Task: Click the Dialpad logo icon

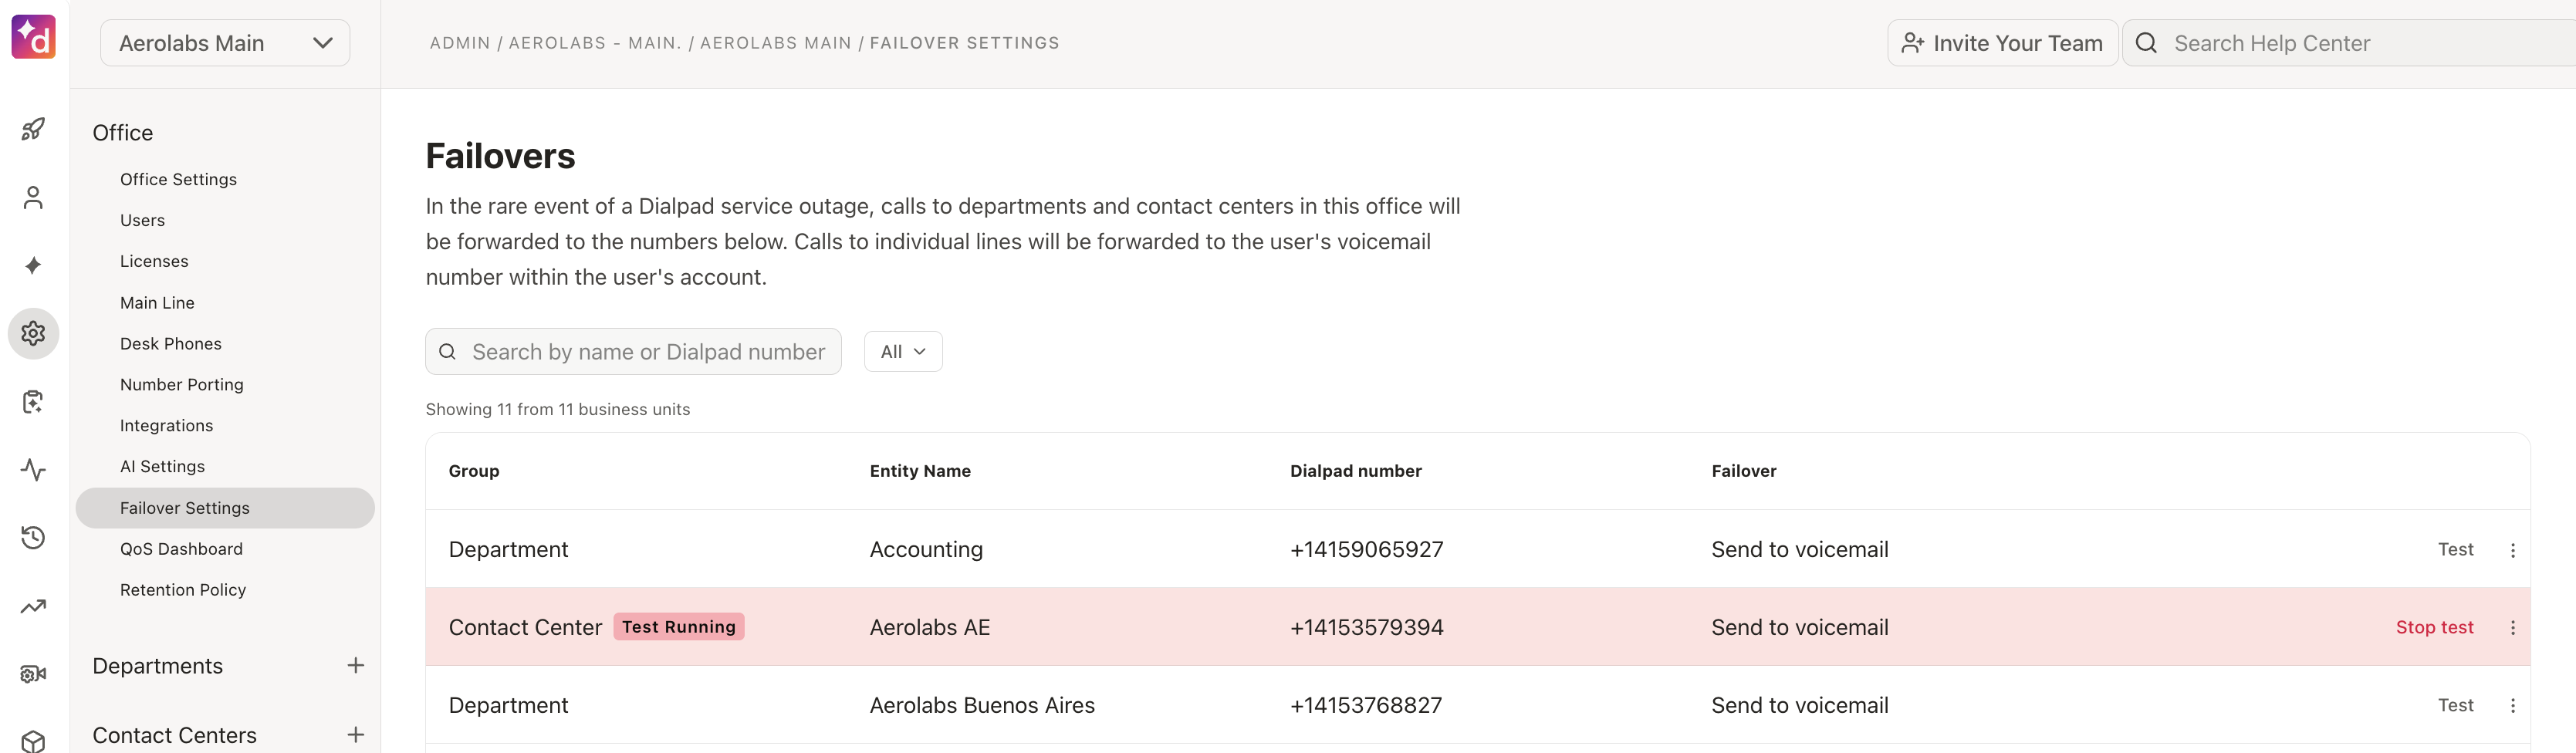Action: point(33,38)
